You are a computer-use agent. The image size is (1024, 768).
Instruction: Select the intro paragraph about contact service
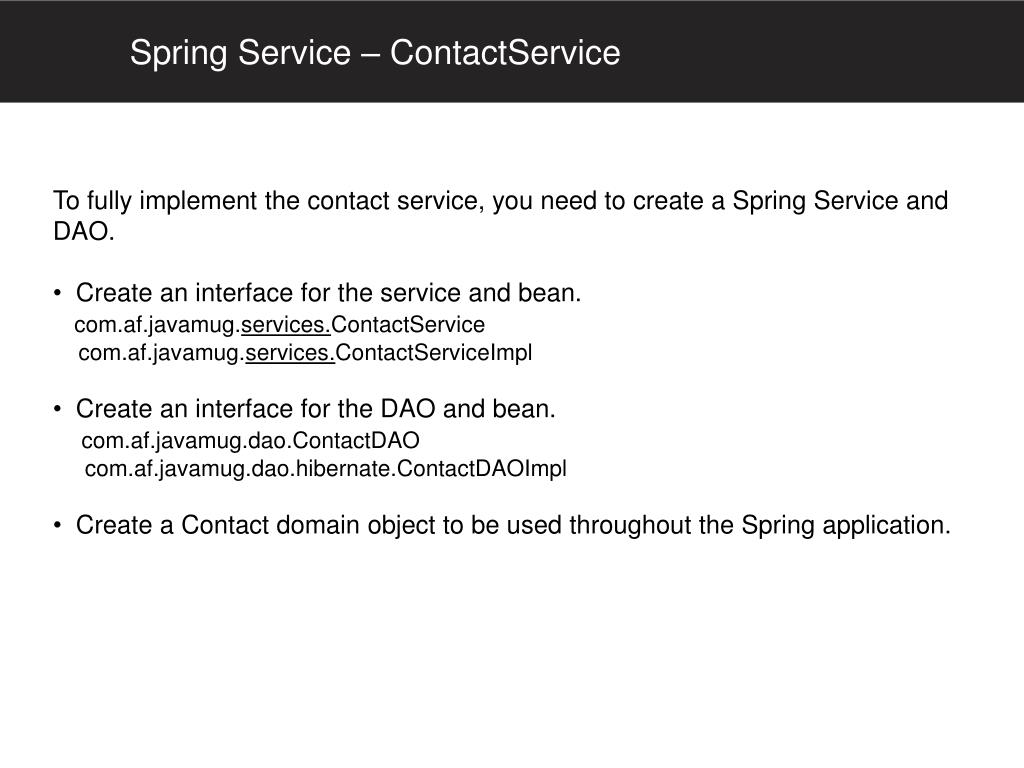pyautogui.click(x=500, y=216)
